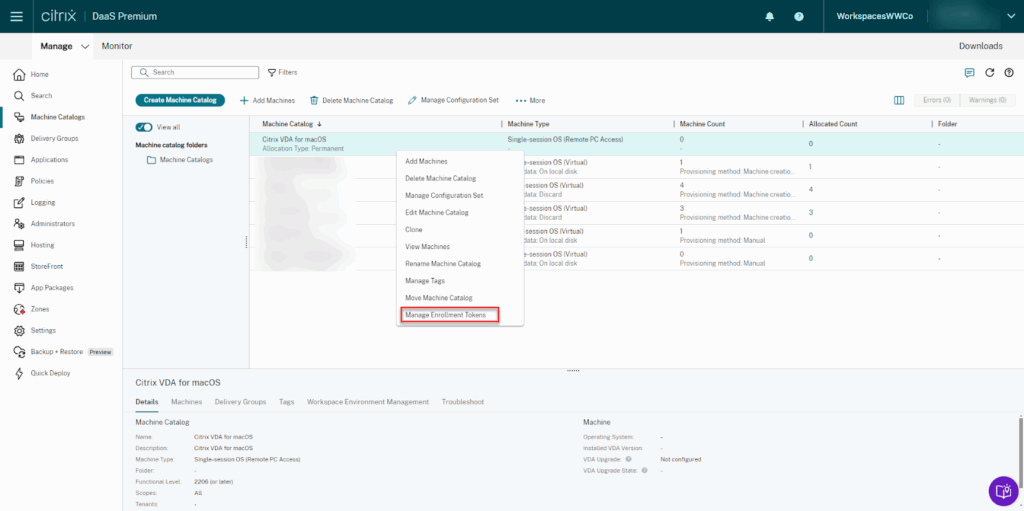The height and width of the screenshot is (511, 1024).
Task: Click the Errors (0) button
Action: (937, 100)
